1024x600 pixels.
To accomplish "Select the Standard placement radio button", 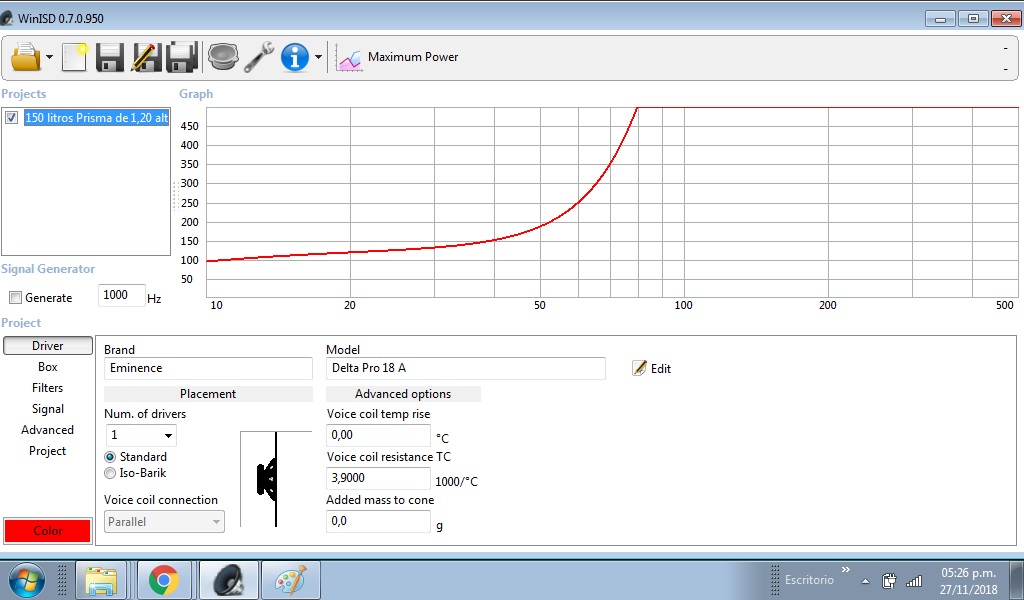I will [110, 457].
